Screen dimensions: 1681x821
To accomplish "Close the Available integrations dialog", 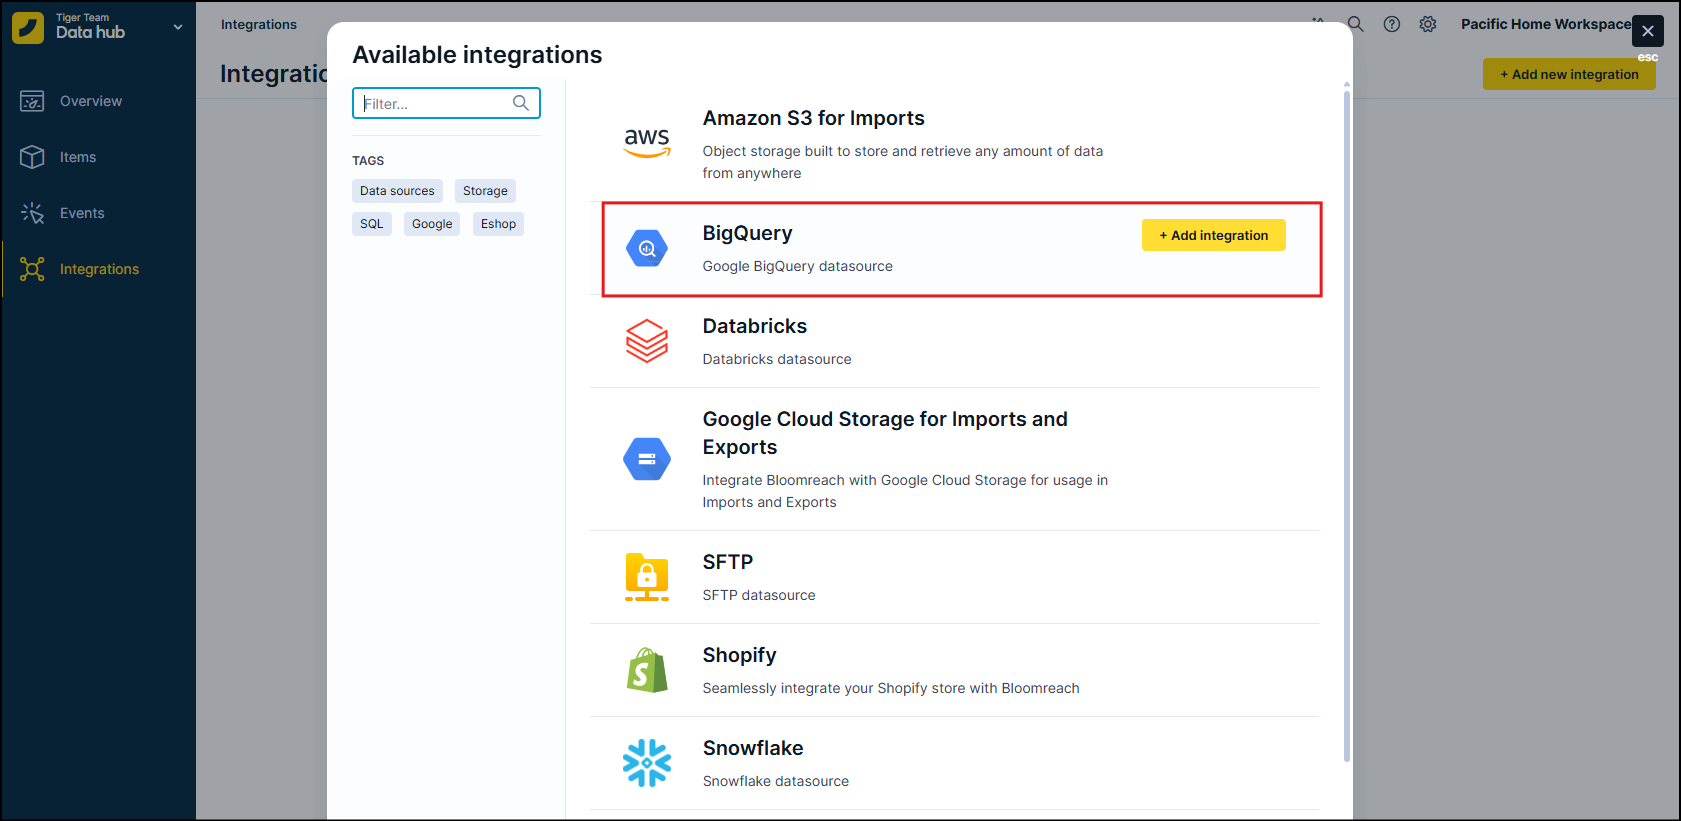I will pyautogui.click(x=1648, y=31).
